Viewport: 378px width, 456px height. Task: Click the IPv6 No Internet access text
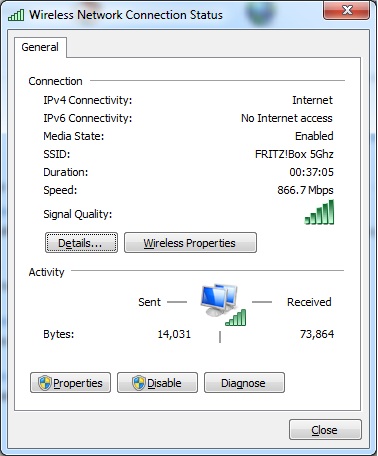[x=287, y=118]
